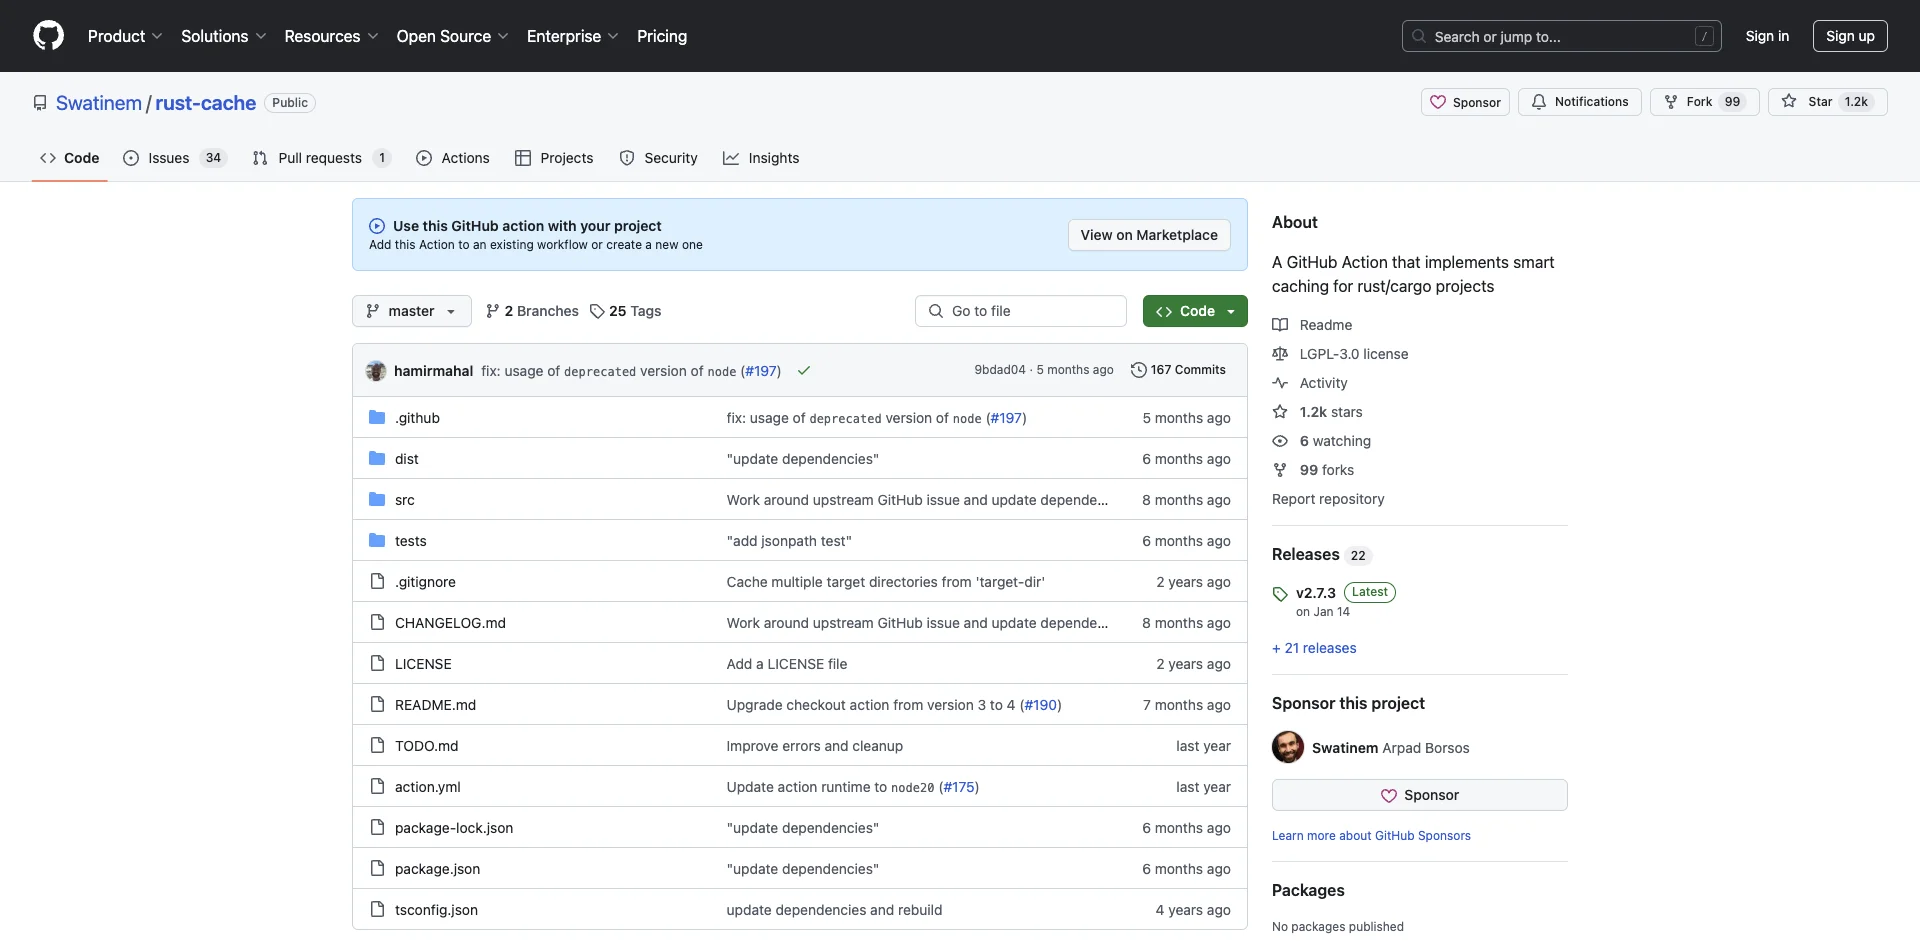Expand the Solutions menu
This screenshot has width=1920, height=941.
(223, 36)
